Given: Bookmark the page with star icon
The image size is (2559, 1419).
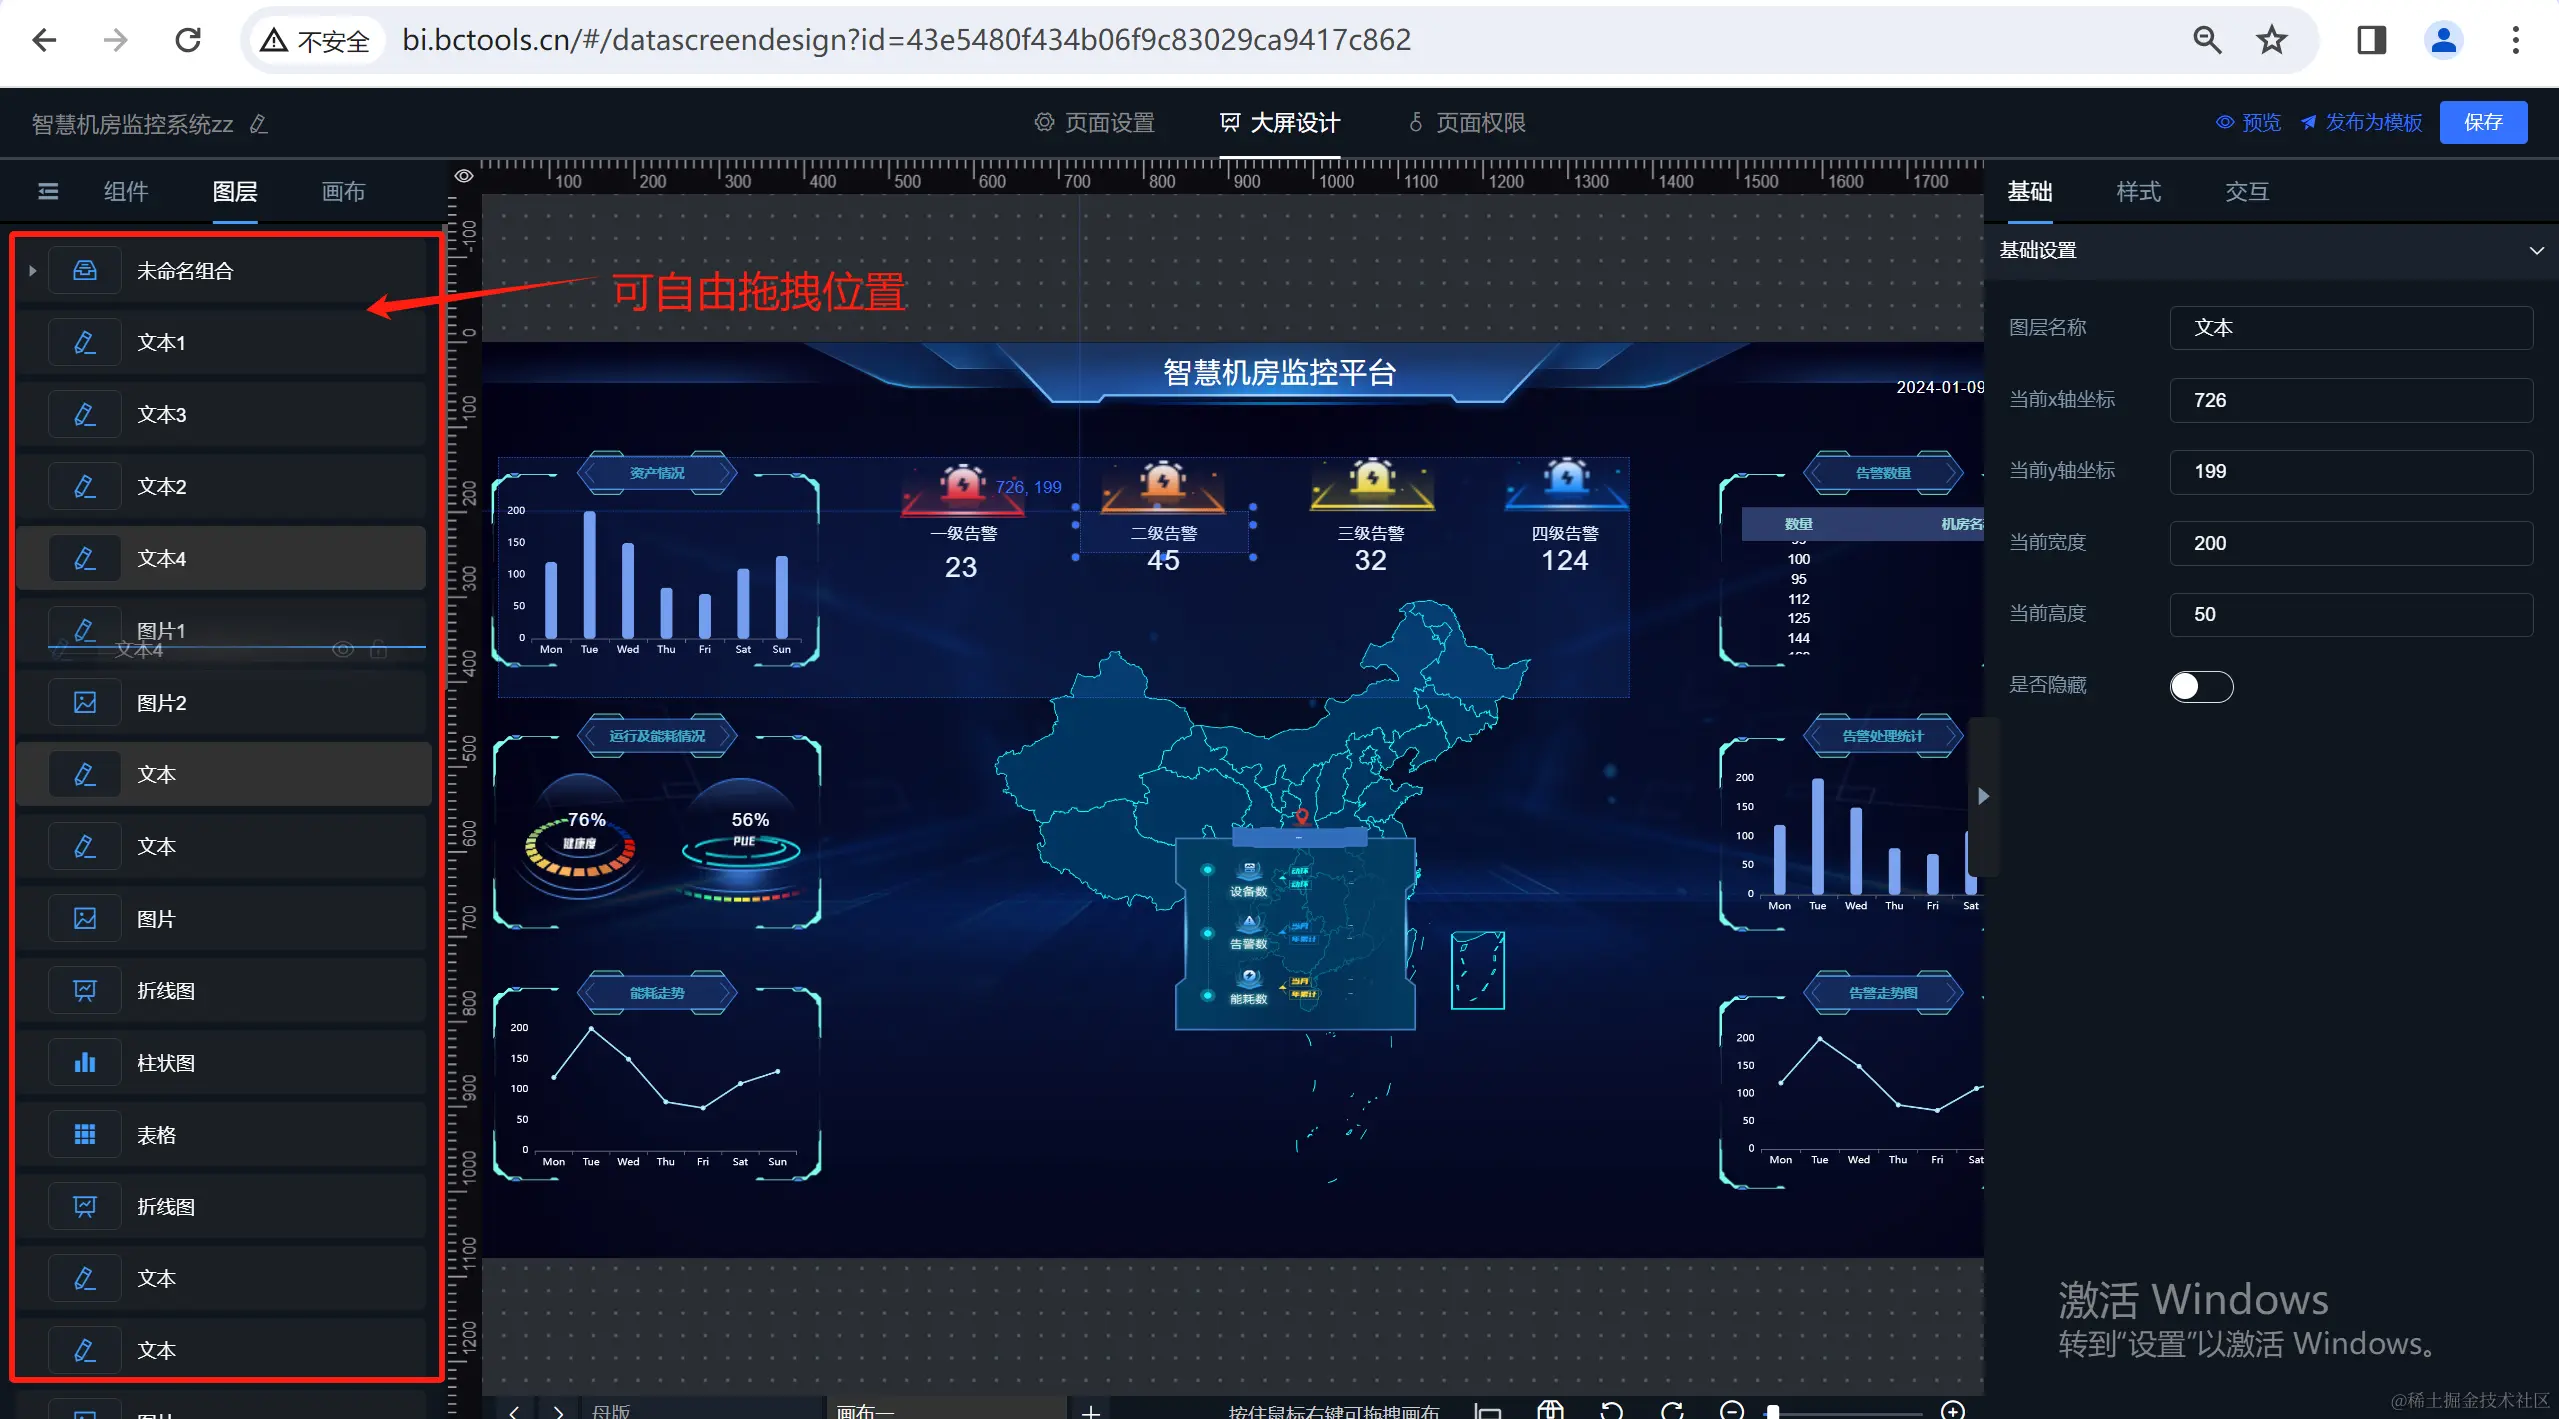Looking at the screenshot, I should click(x=2272, y=40).
